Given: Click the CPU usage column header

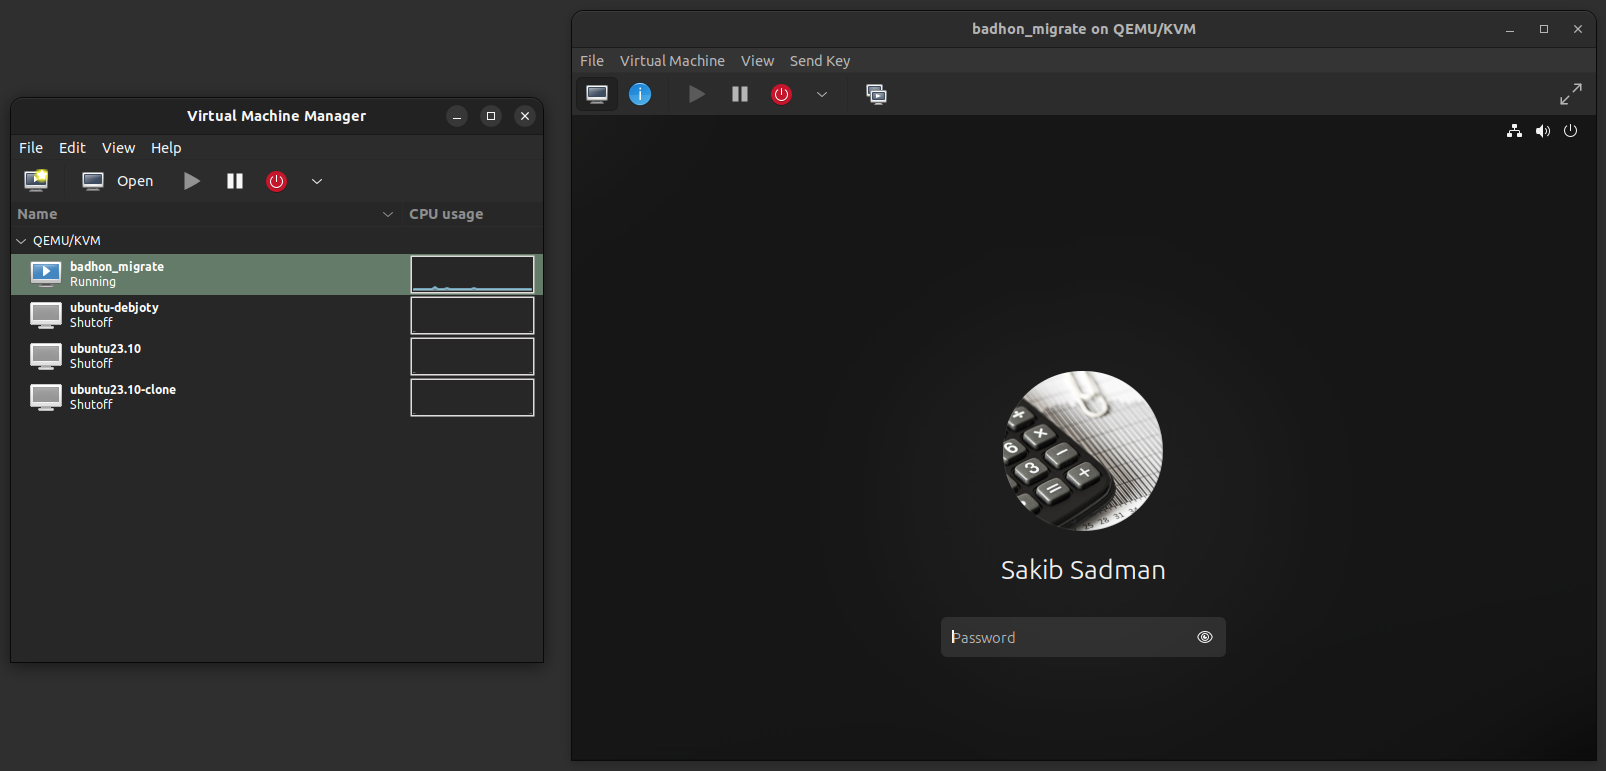Looking at the screenshot, I should [446, 214].
